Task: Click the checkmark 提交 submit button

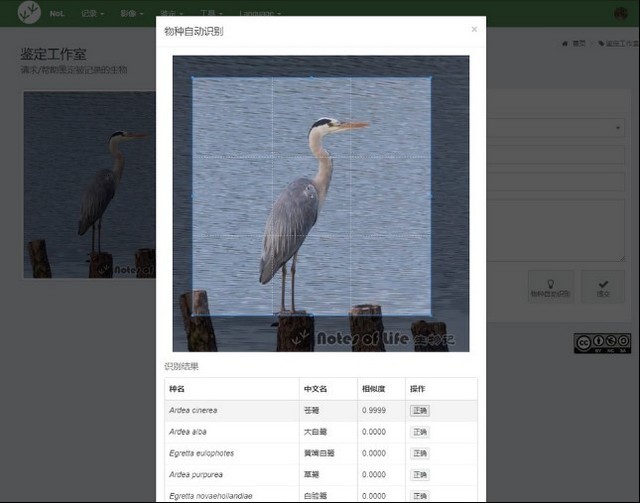Action: 603,287
